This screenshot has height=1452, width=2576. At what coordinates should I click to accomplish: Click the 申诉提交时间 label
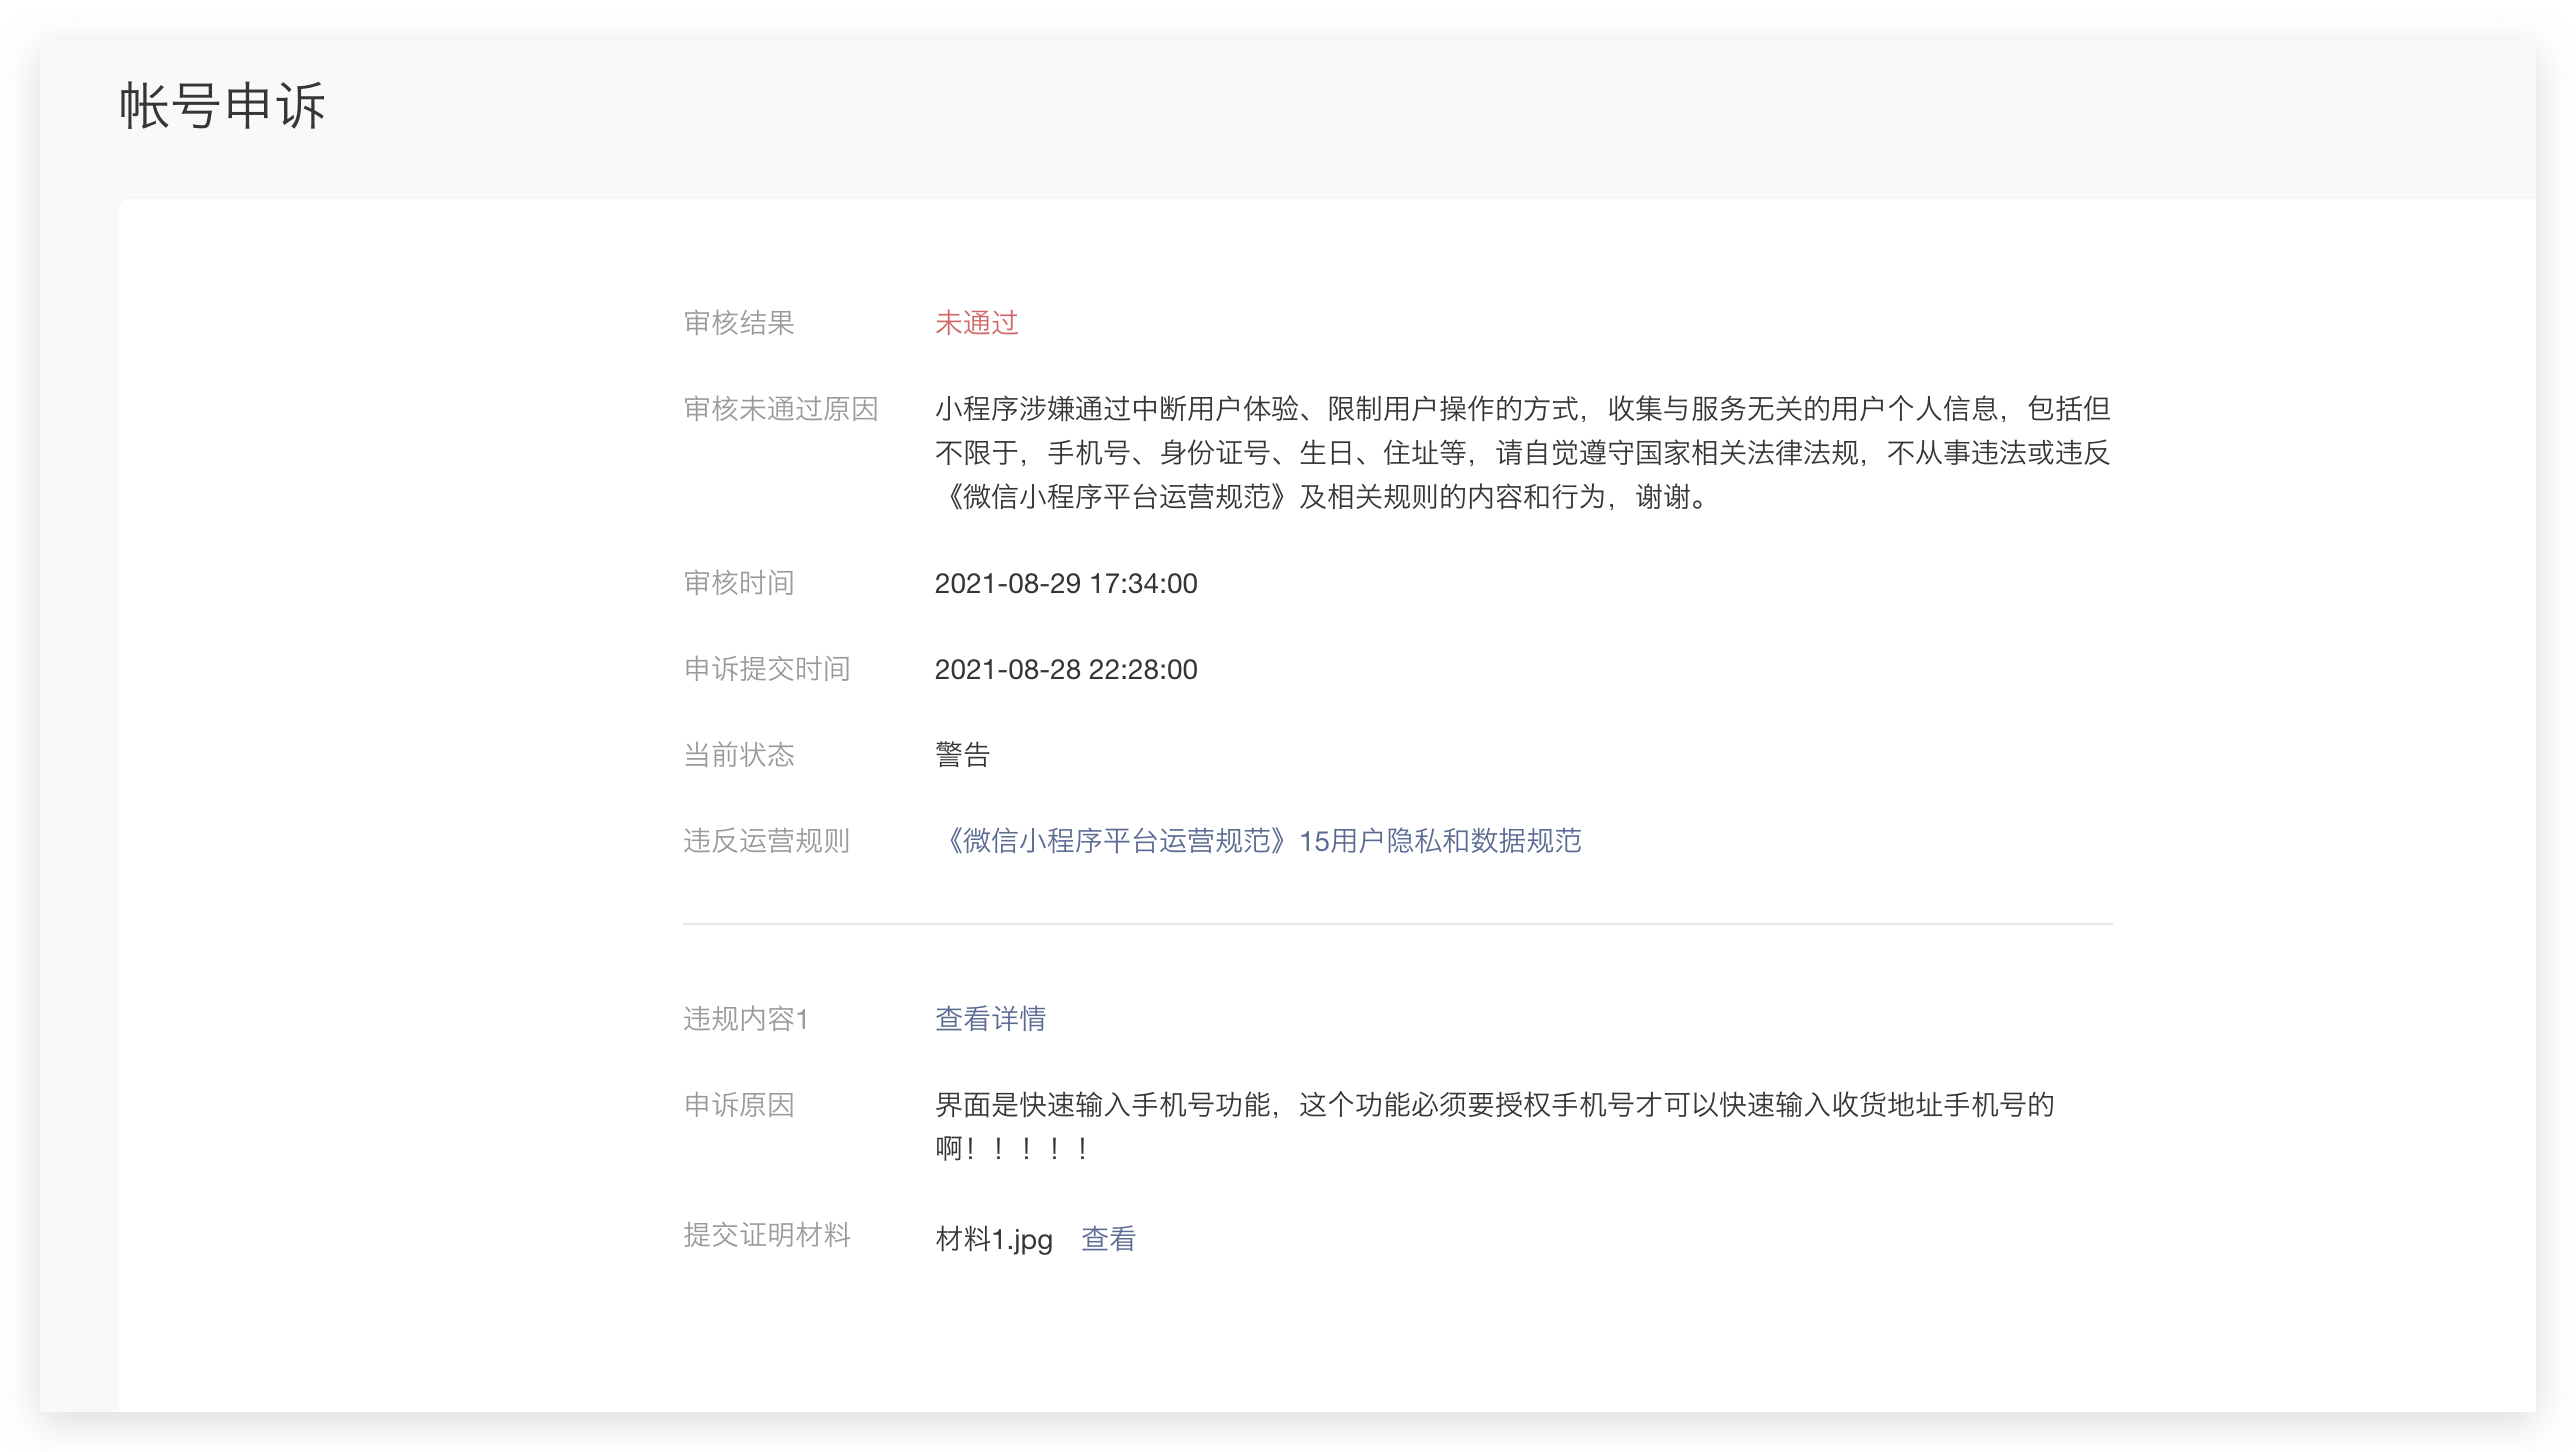[766, 668]
